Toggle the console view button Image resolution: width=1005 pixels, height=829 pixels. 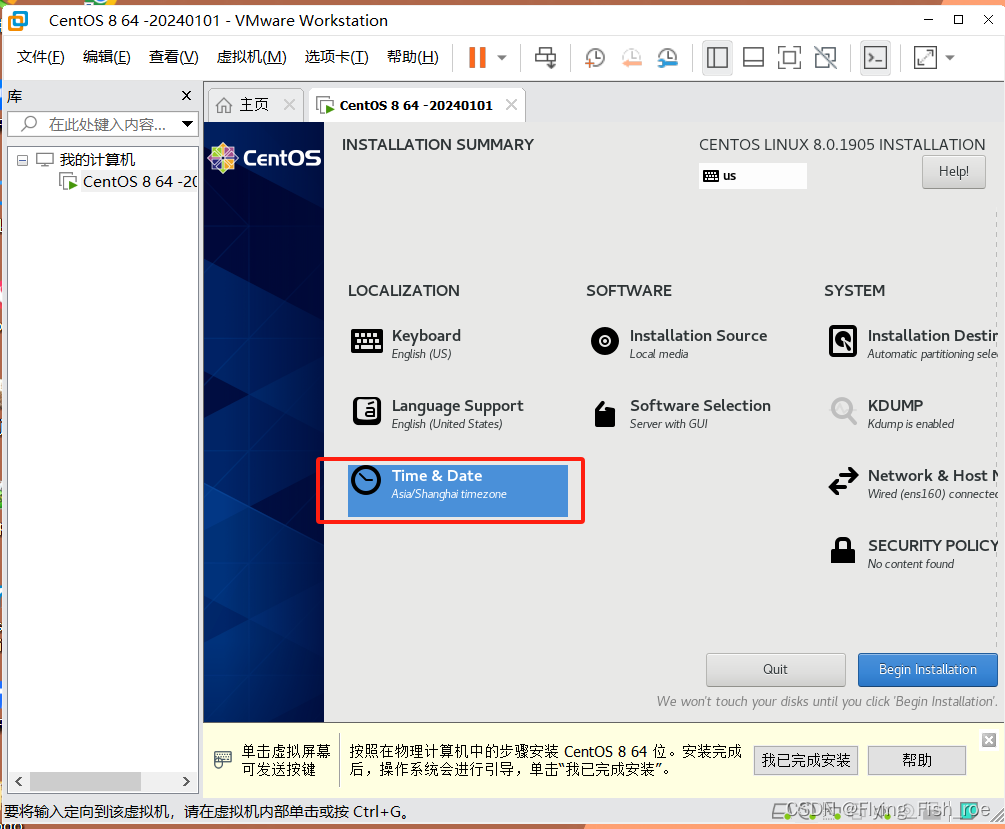tap(875, 57)
